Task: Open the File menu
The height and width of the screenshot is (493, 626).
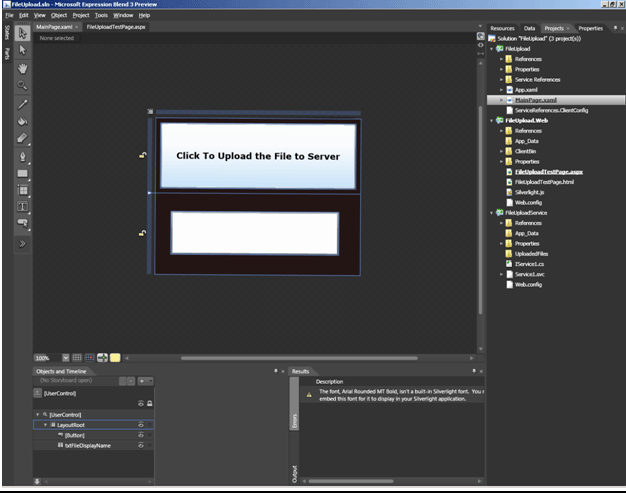Action: (10, 15)
